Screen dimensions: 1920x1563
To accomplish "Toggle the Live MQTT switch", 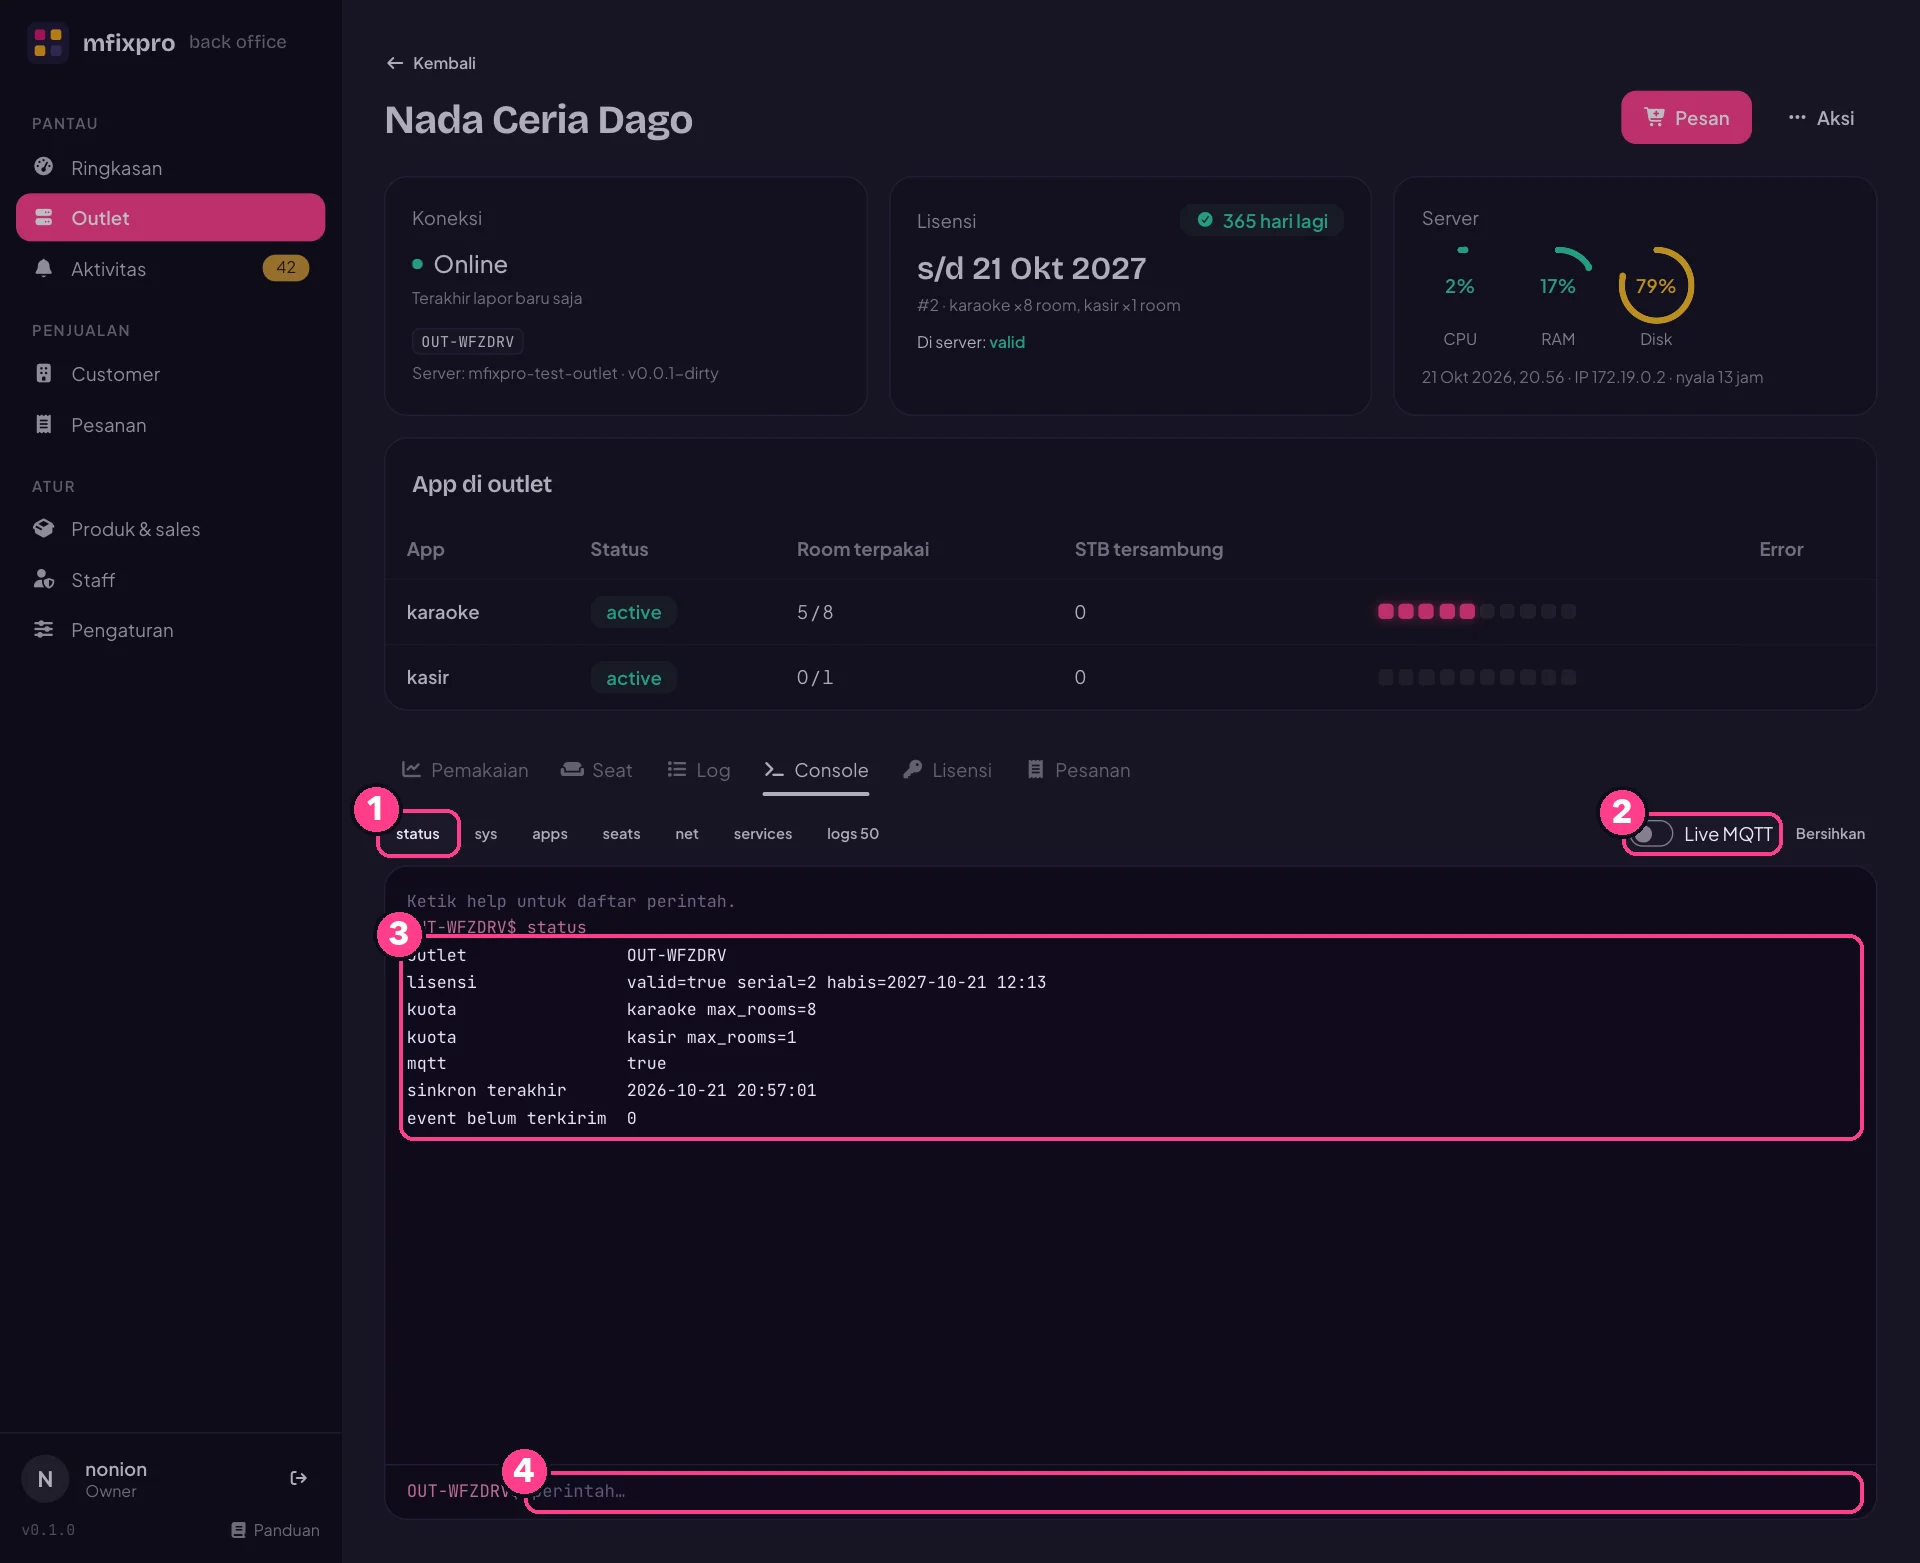I will (1652, 834).
